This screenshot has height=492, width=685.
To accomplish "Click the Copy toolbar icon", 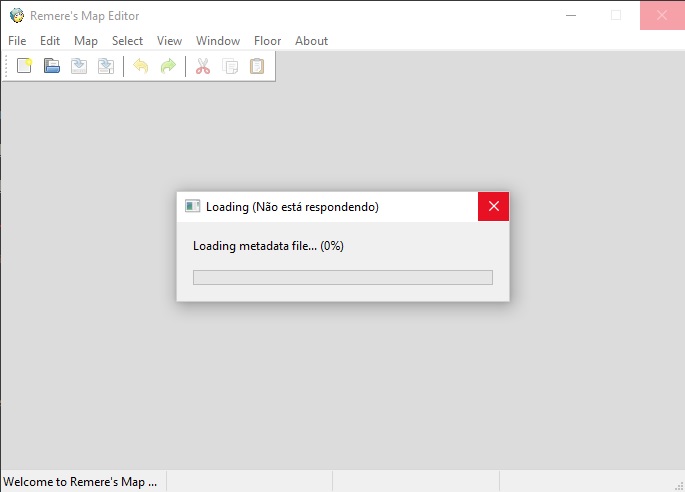I will [230, 67].
